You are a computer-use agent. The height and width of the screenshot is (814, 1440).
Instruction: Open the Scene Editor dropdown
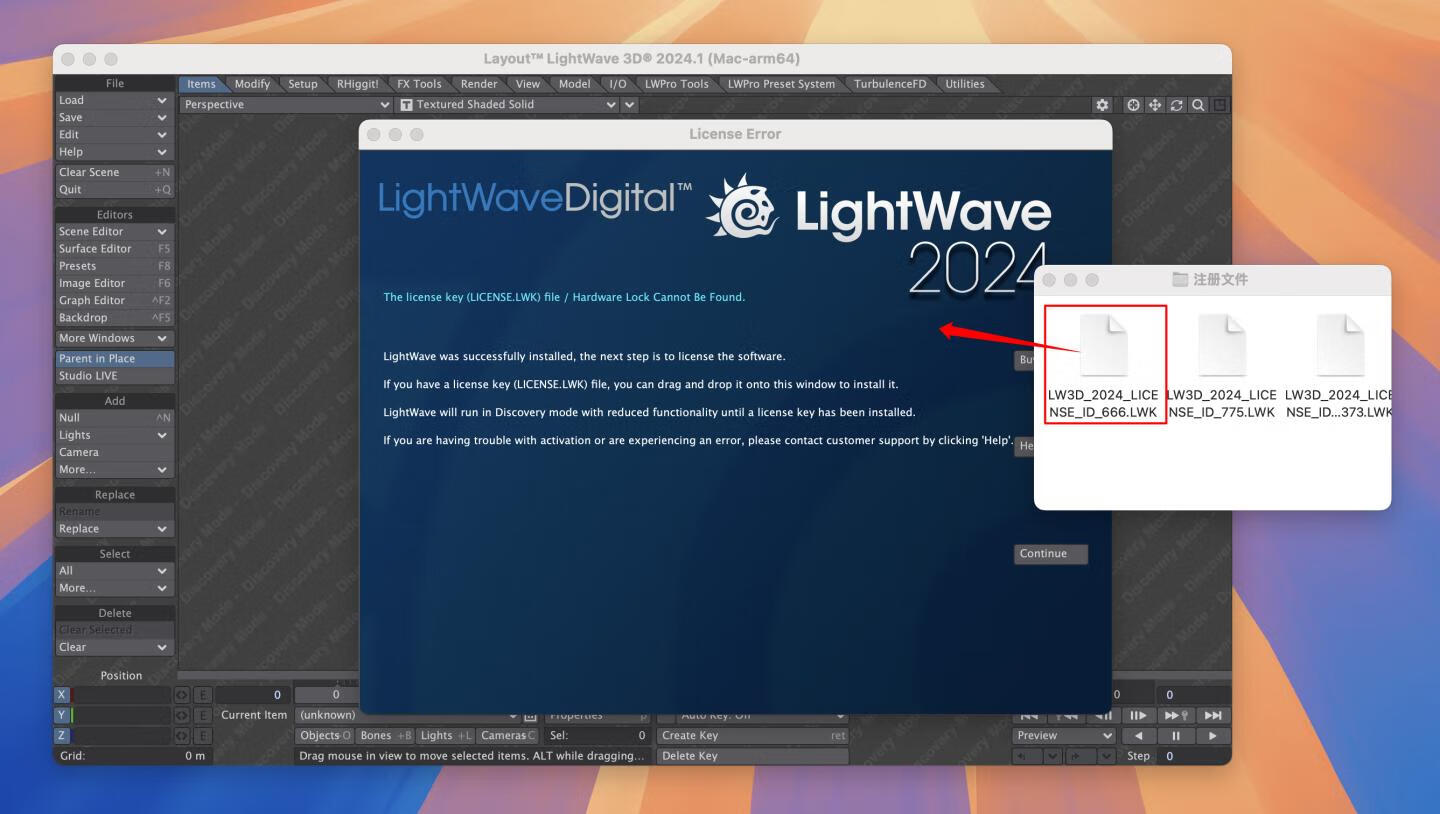pos(114,231)
